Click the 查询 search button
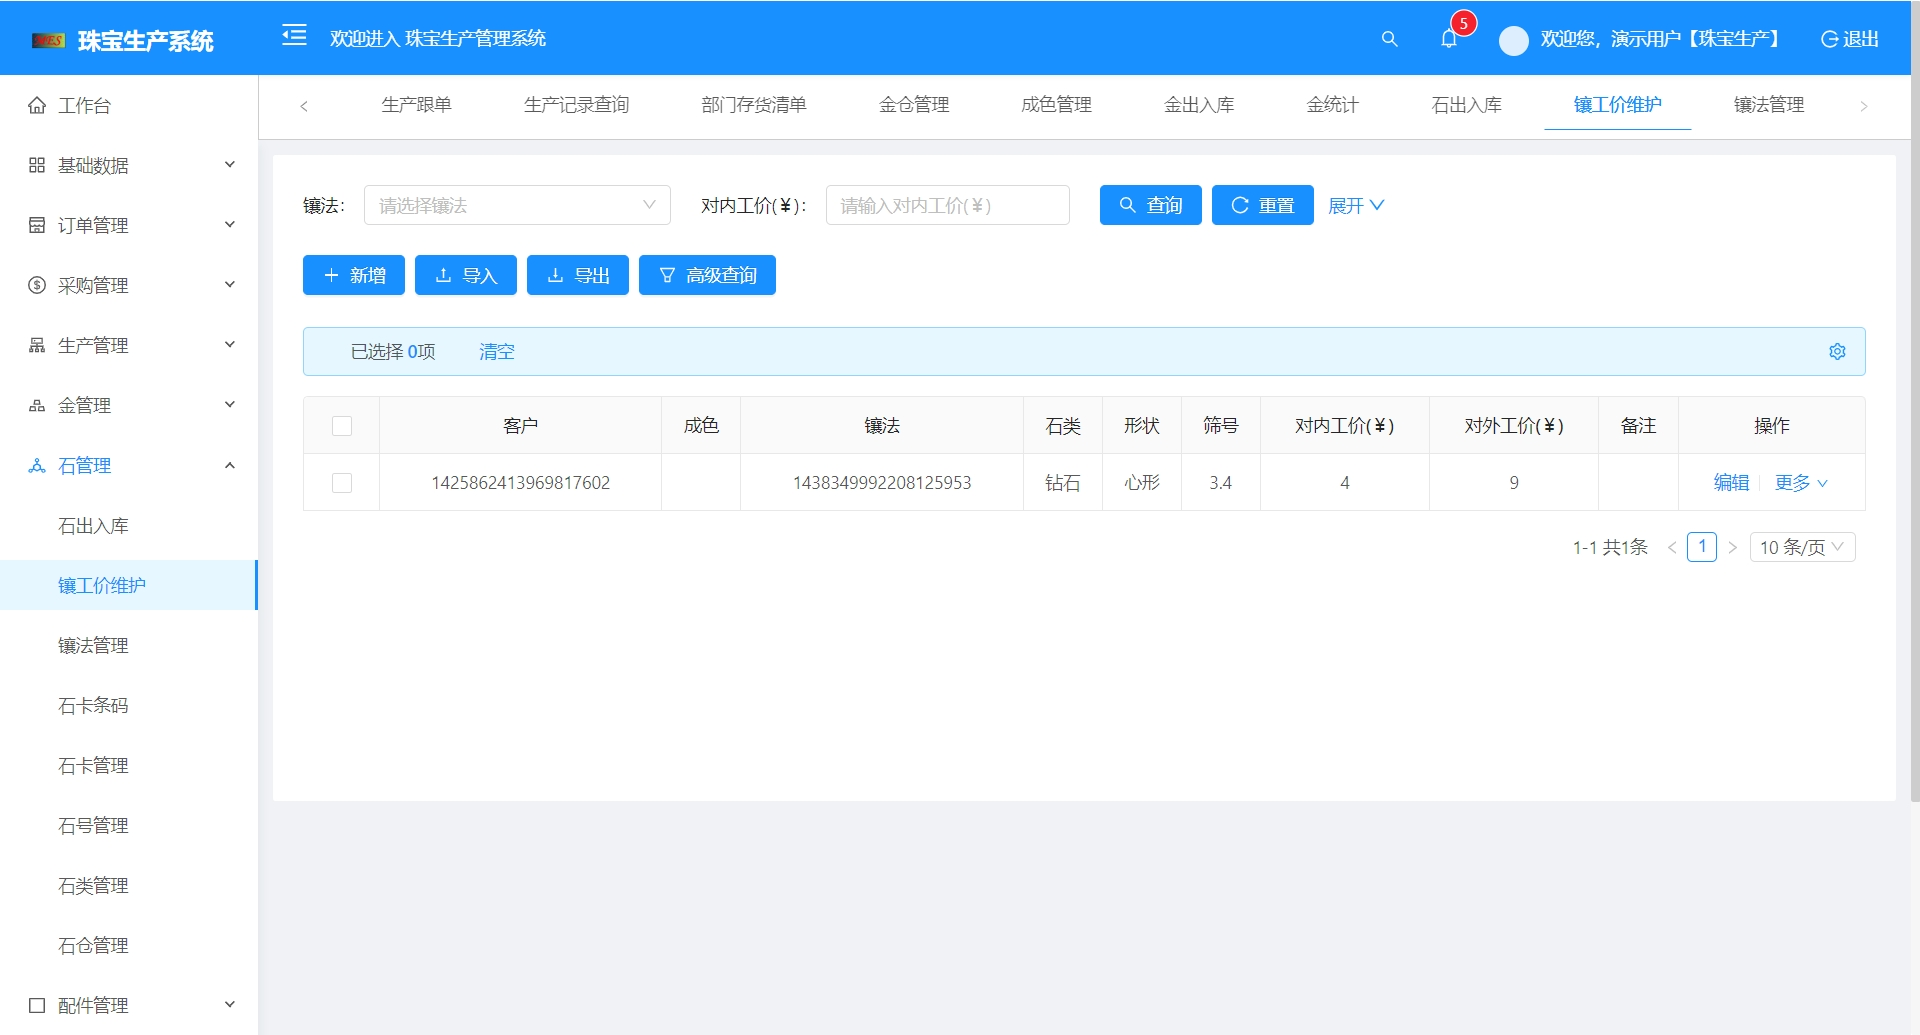Image resolution: width=1920 pixels, height=1035 pixels. pos(1150,205)
